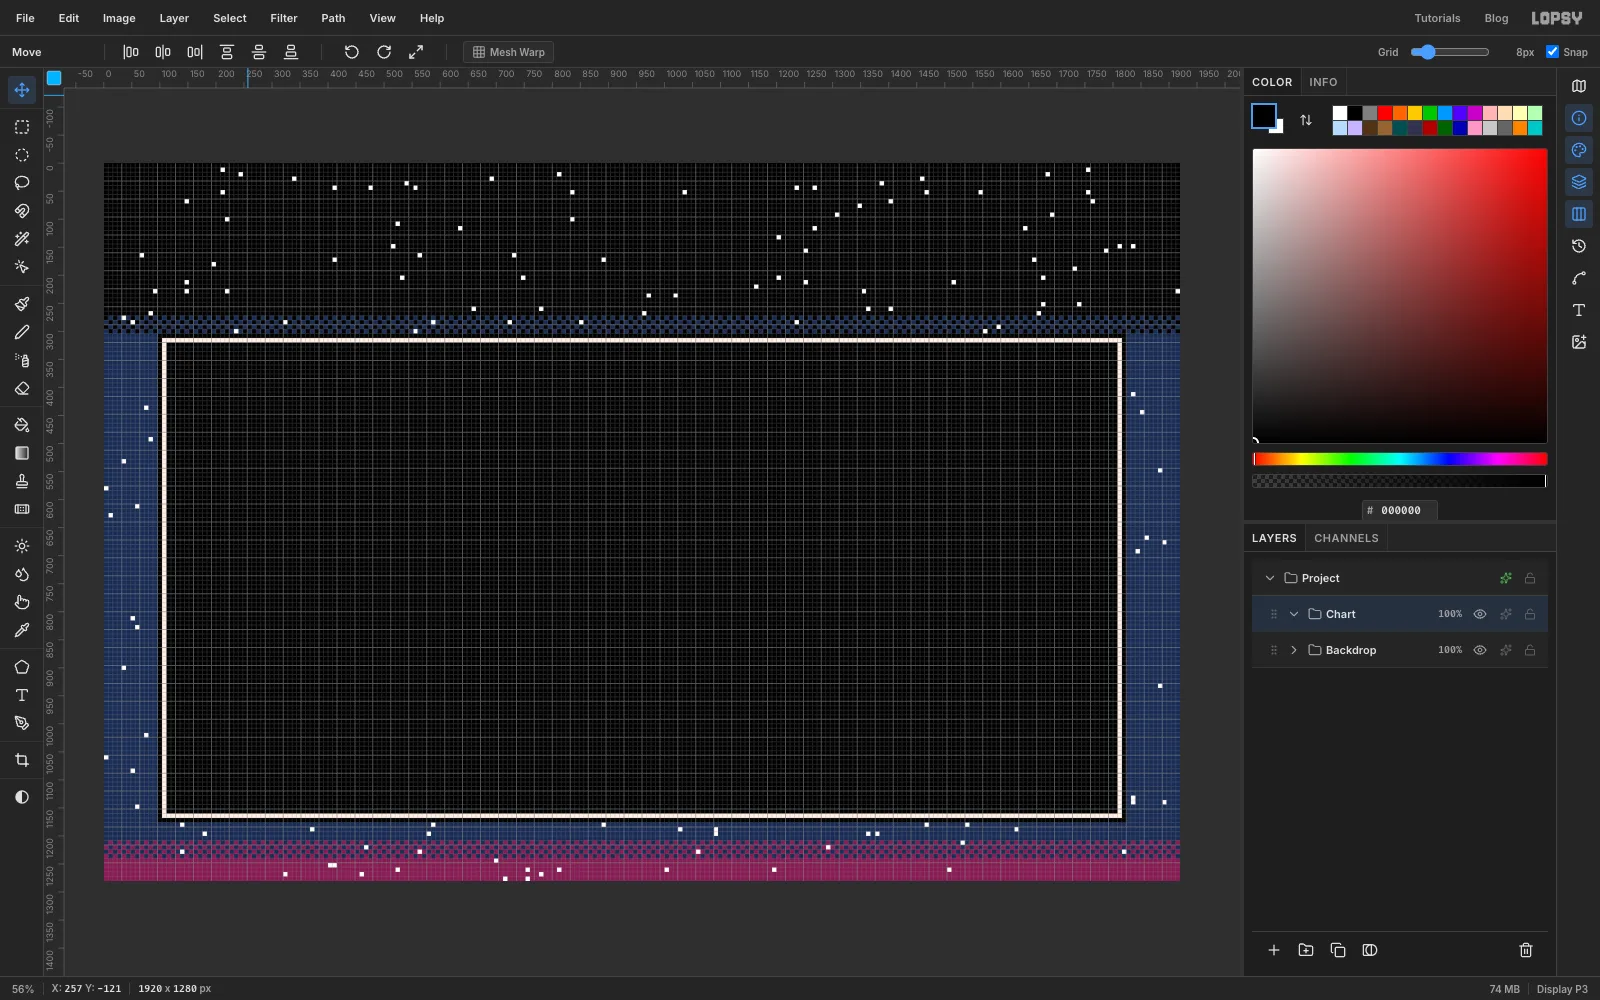
Task: Swap foreground and background colors
Action: click(1306, 120)
